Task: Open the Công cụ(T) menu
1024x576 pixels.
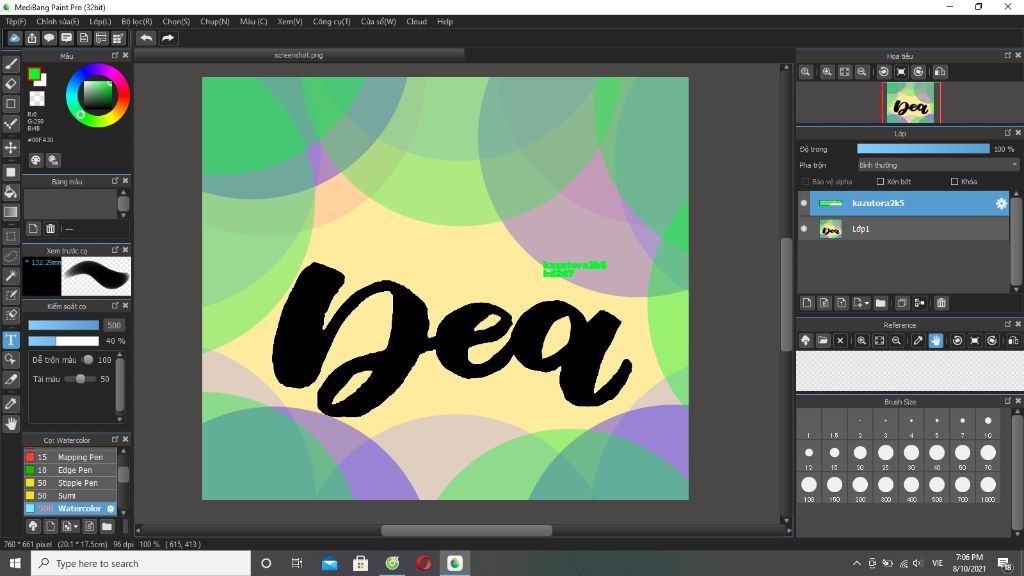Action: [331, 22]
